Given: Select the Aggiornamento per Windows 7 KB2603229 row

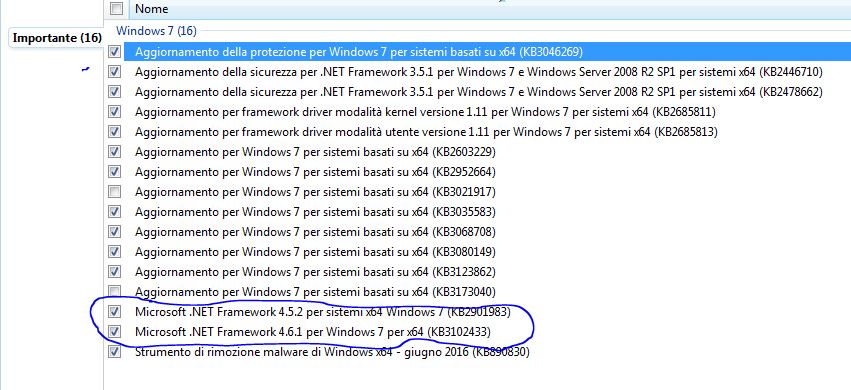Looking at the screenshot, I should [x=315, y=152].
